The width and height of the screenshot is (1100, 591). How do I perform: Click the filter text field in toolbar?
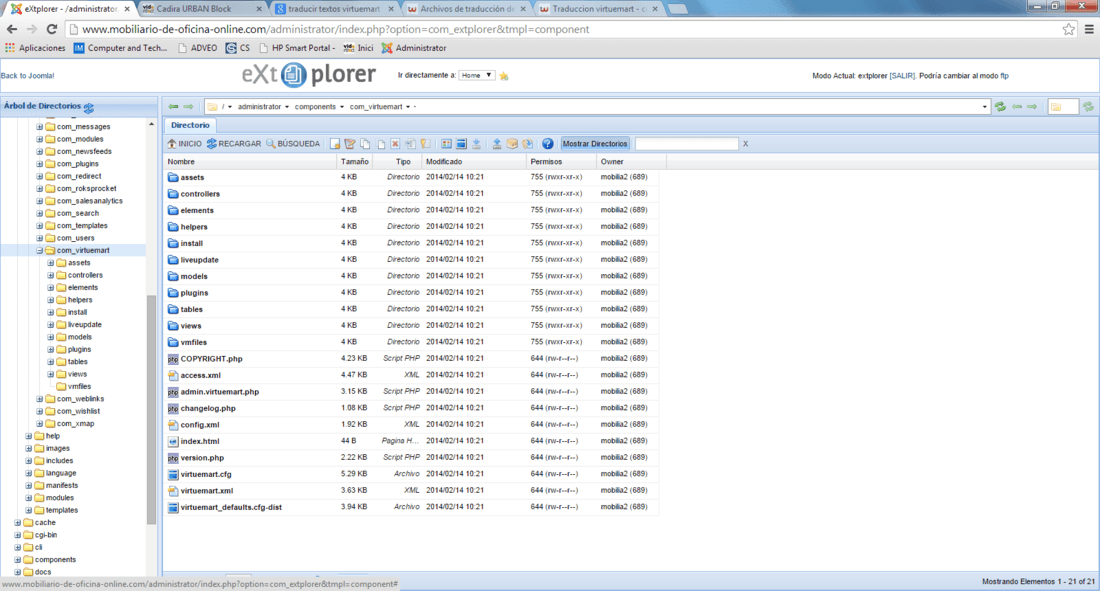(x=686, y=144)
